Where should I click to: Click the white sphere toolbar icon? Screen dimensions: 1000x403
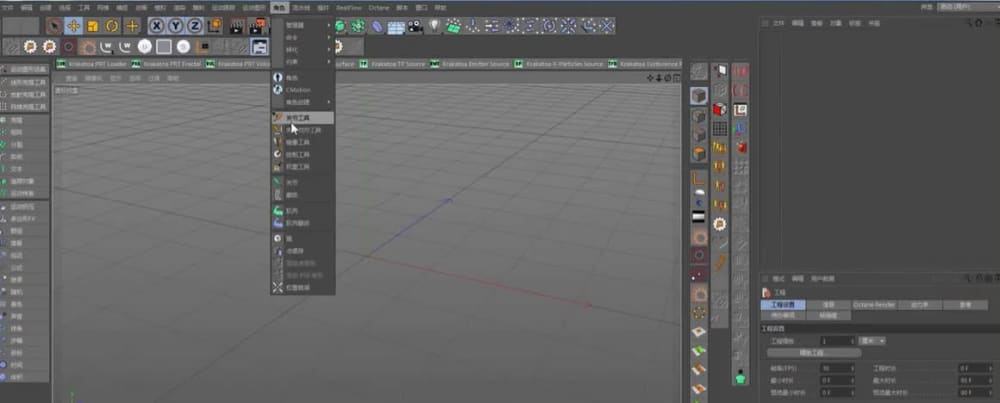[x=145, y=47]
